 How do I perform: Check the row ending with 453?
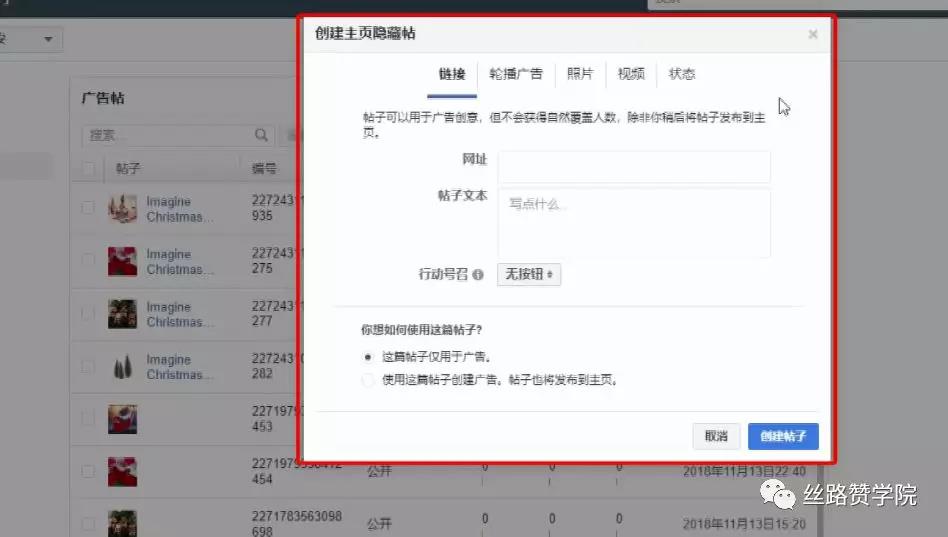point(88,418)
